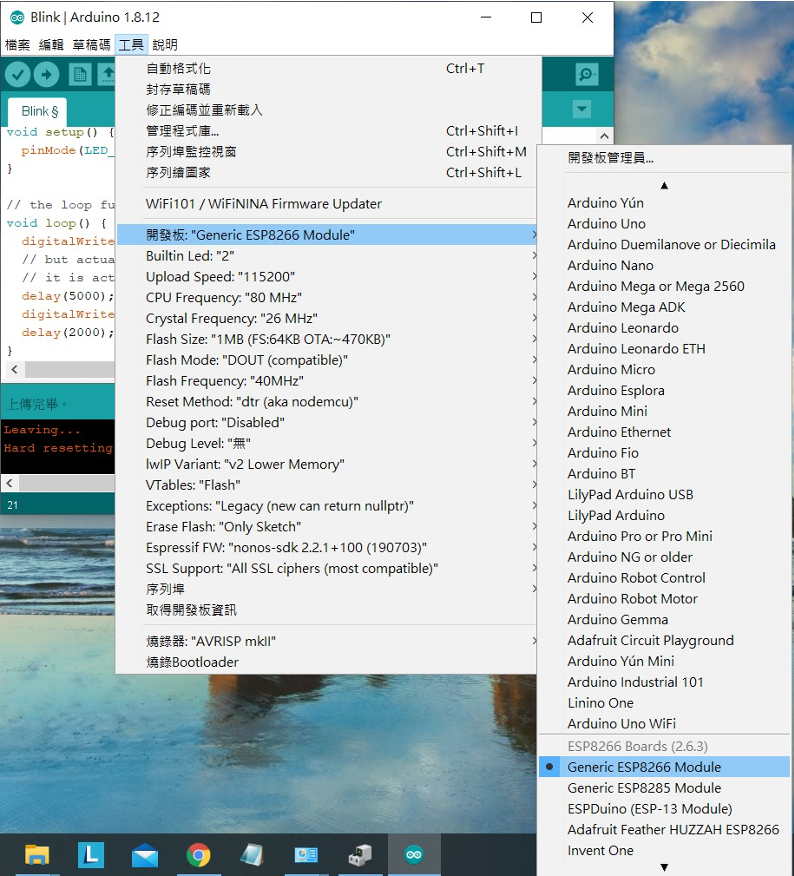
Task: Click the Upload arrow toolbar icon
Action: [46, 74]
